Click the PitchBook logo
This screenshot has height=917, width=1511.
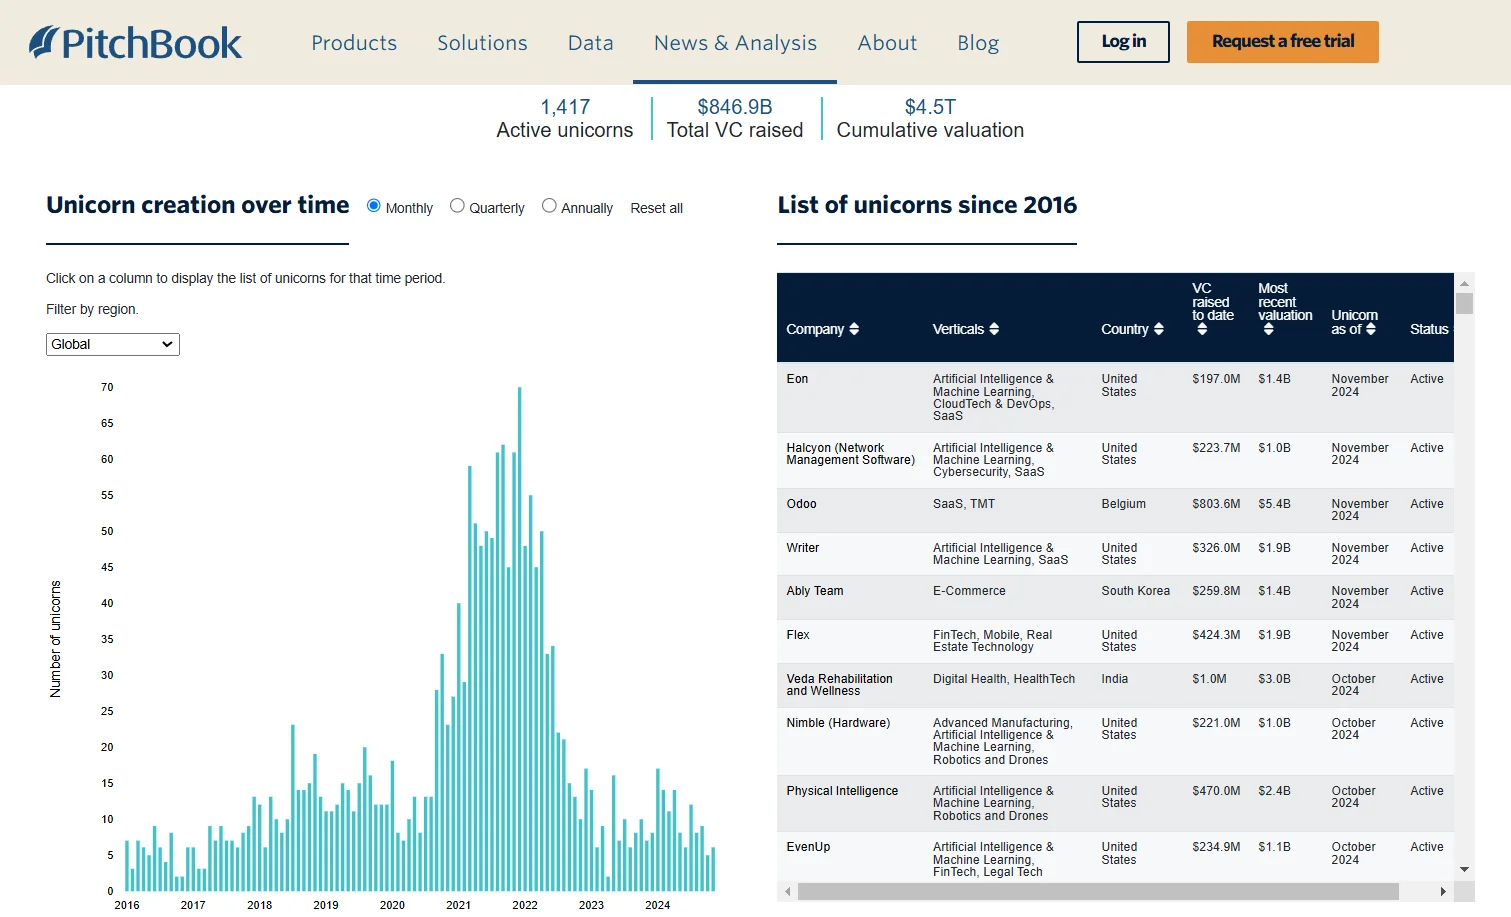(x=135, y=42)
